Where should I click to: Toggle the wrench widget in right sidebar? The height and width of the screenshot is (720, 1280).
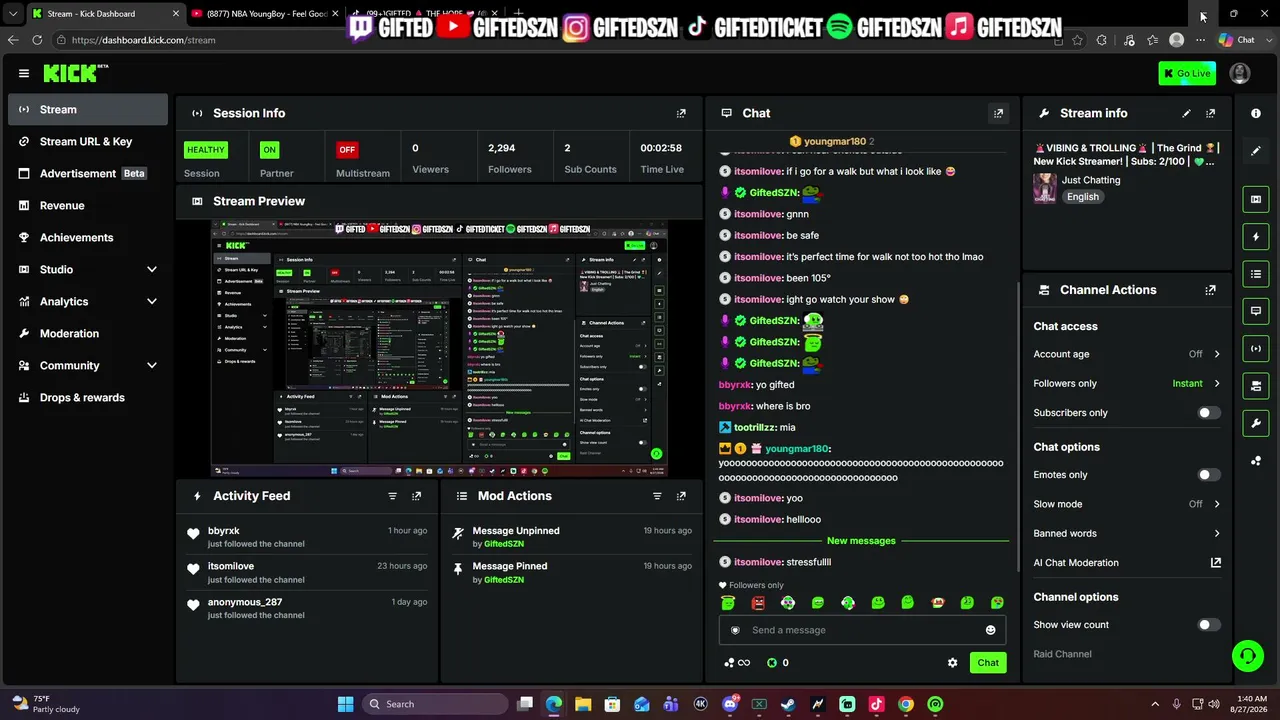tap(1256, 423)
